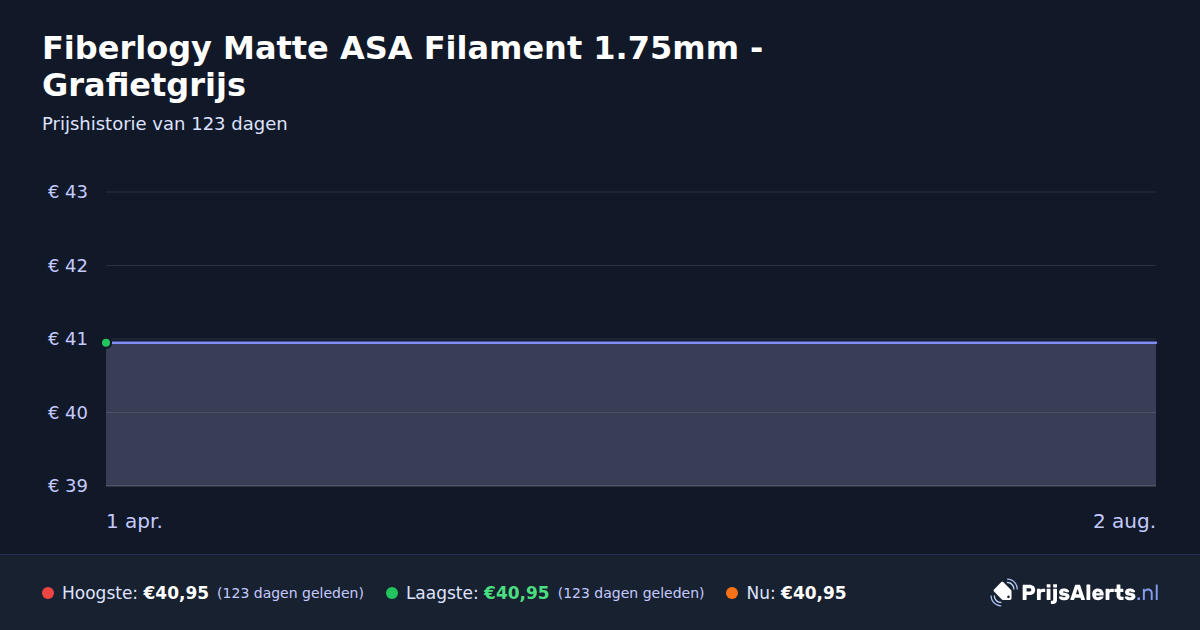
Task: Click the PrijsAlerts tag logo icon
Action: tap(1003, 593)
